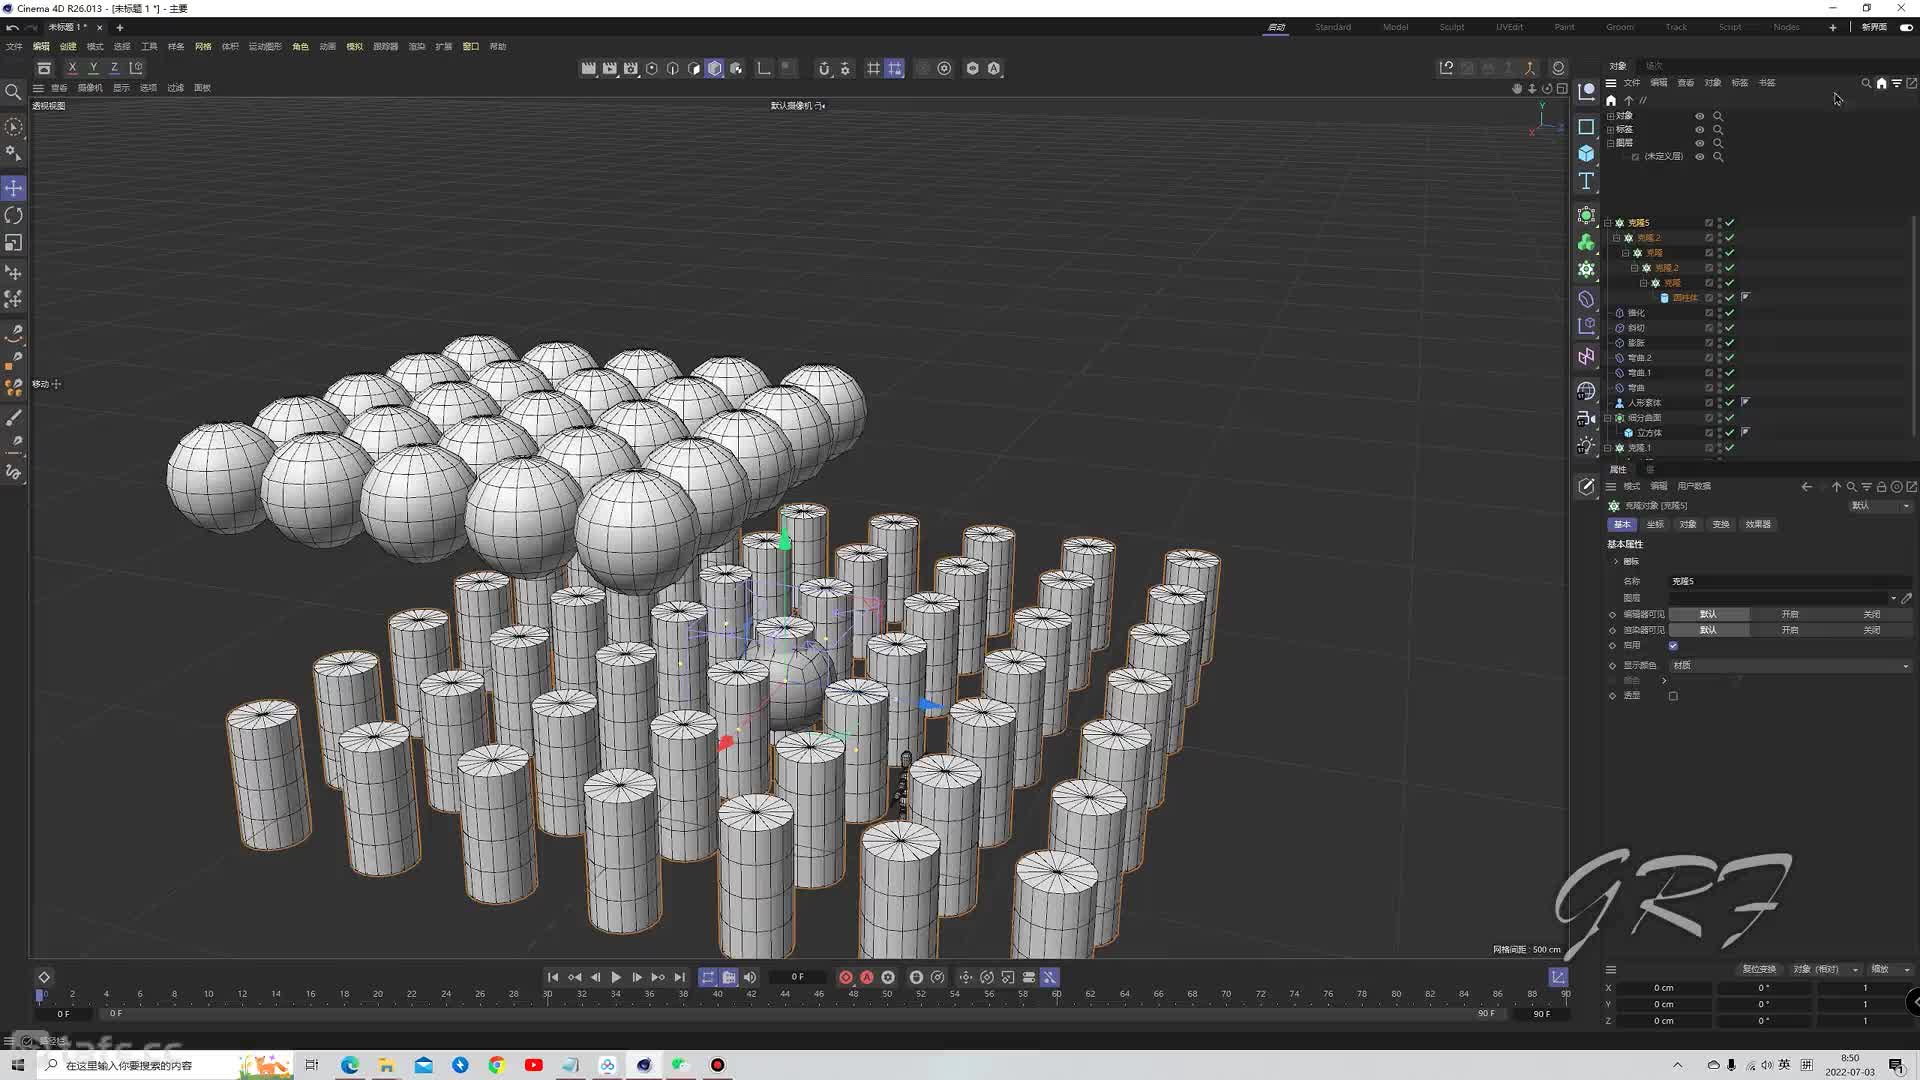
Task: Click the grid snapping hash icon
Action: [x=873, y=68]
